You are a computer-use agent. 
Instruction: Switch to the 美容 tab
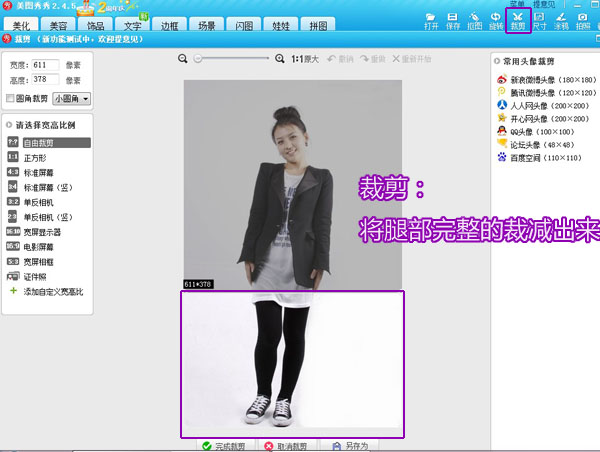click(59, 24)
